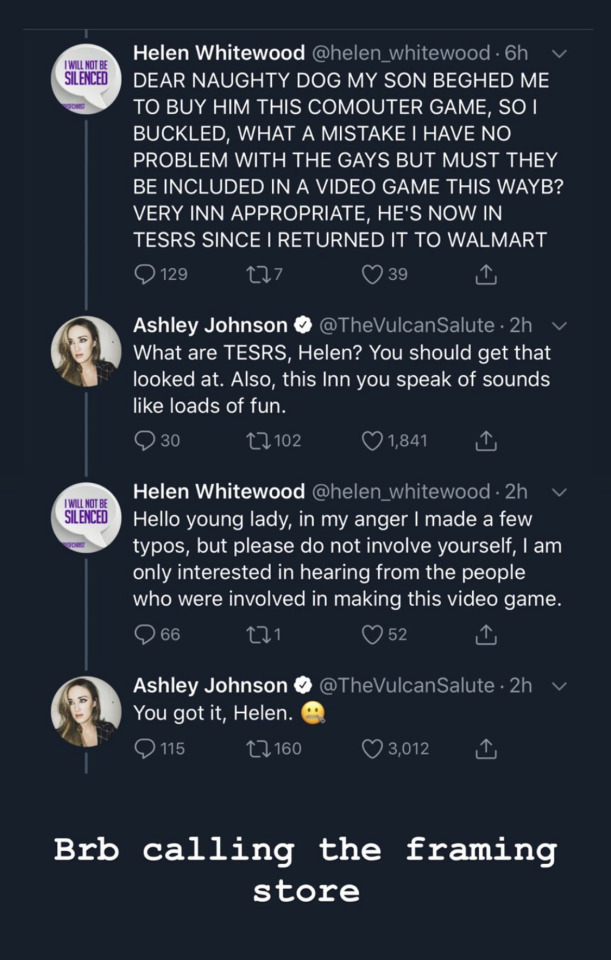
Task: Open Ashley Johnson's avatar on TESRS tweet
Action: [x=86, y=351]
